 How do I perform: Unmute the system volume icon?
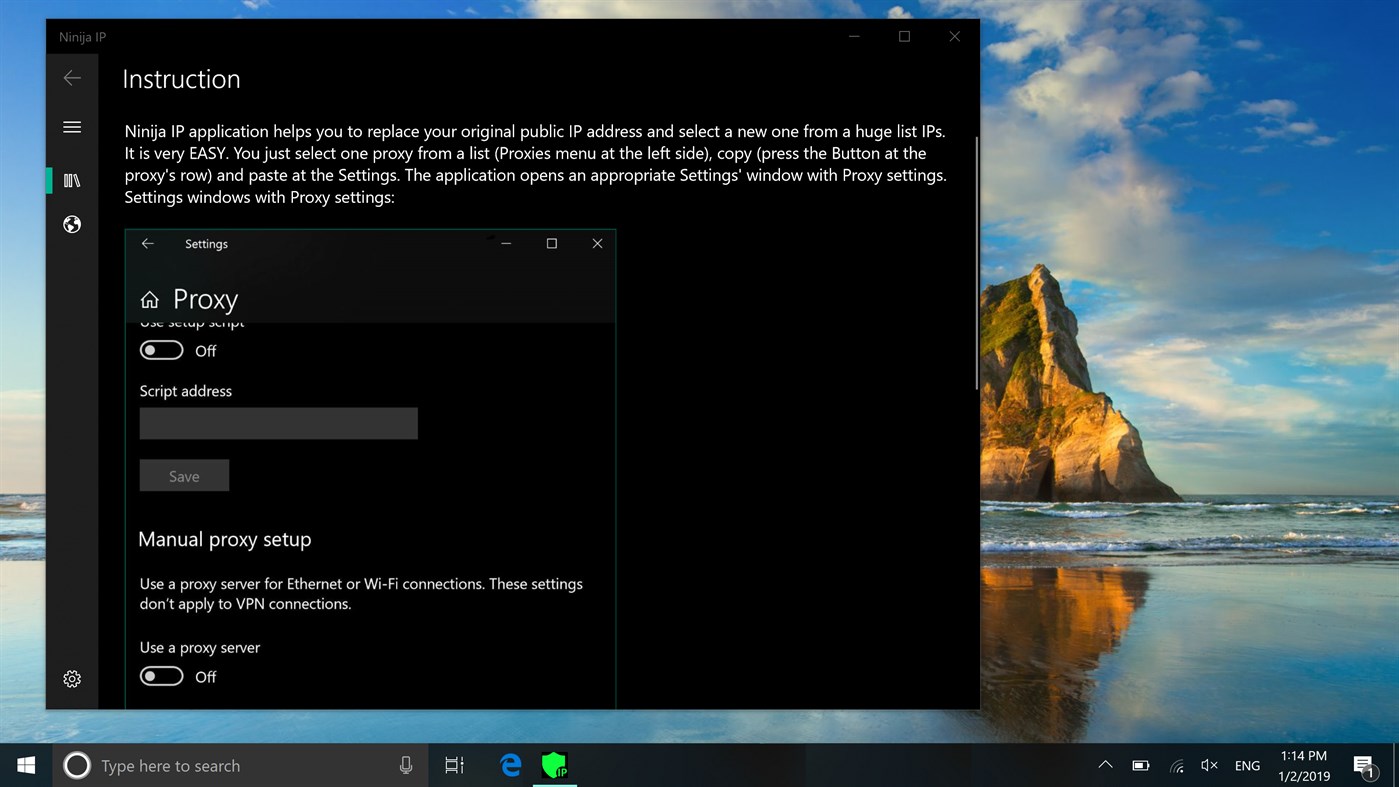tap(1209, 765)
